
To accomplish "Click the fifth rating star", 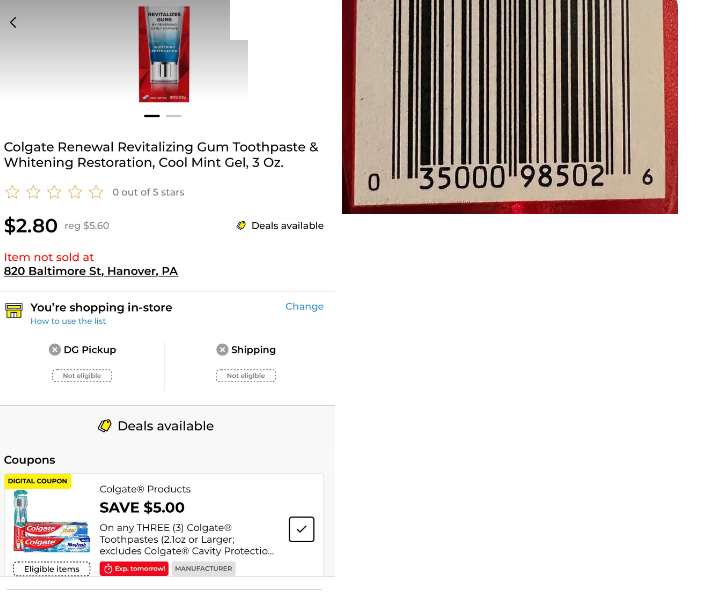I will (x=96, y=192).
